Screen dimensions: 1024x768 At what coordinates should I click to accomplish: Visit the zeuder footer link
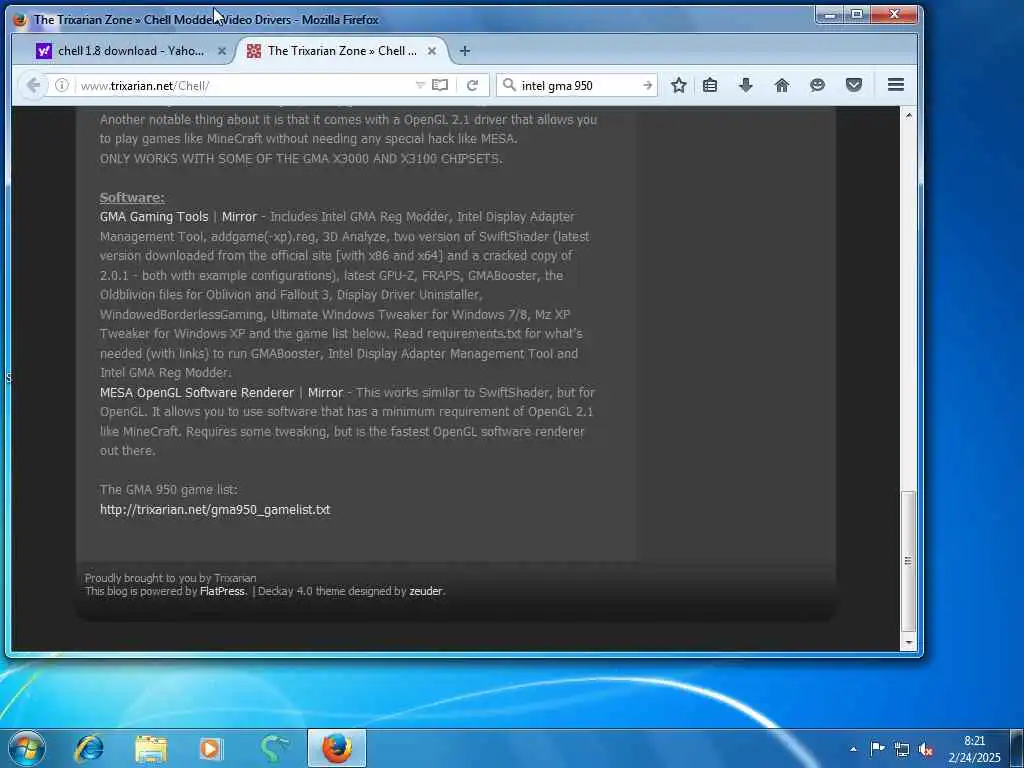[x=425, y=591]
